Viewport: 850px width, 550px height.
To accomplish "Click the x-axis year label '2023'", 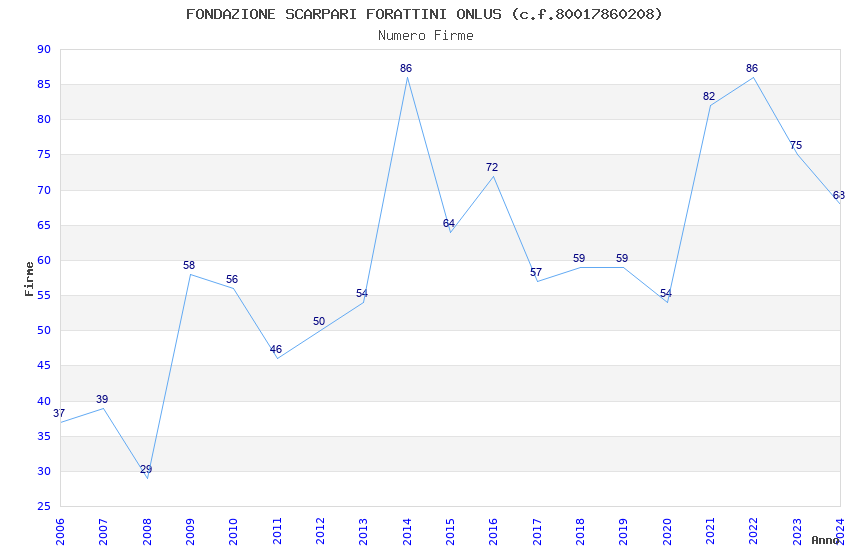I will pos(797,531).
